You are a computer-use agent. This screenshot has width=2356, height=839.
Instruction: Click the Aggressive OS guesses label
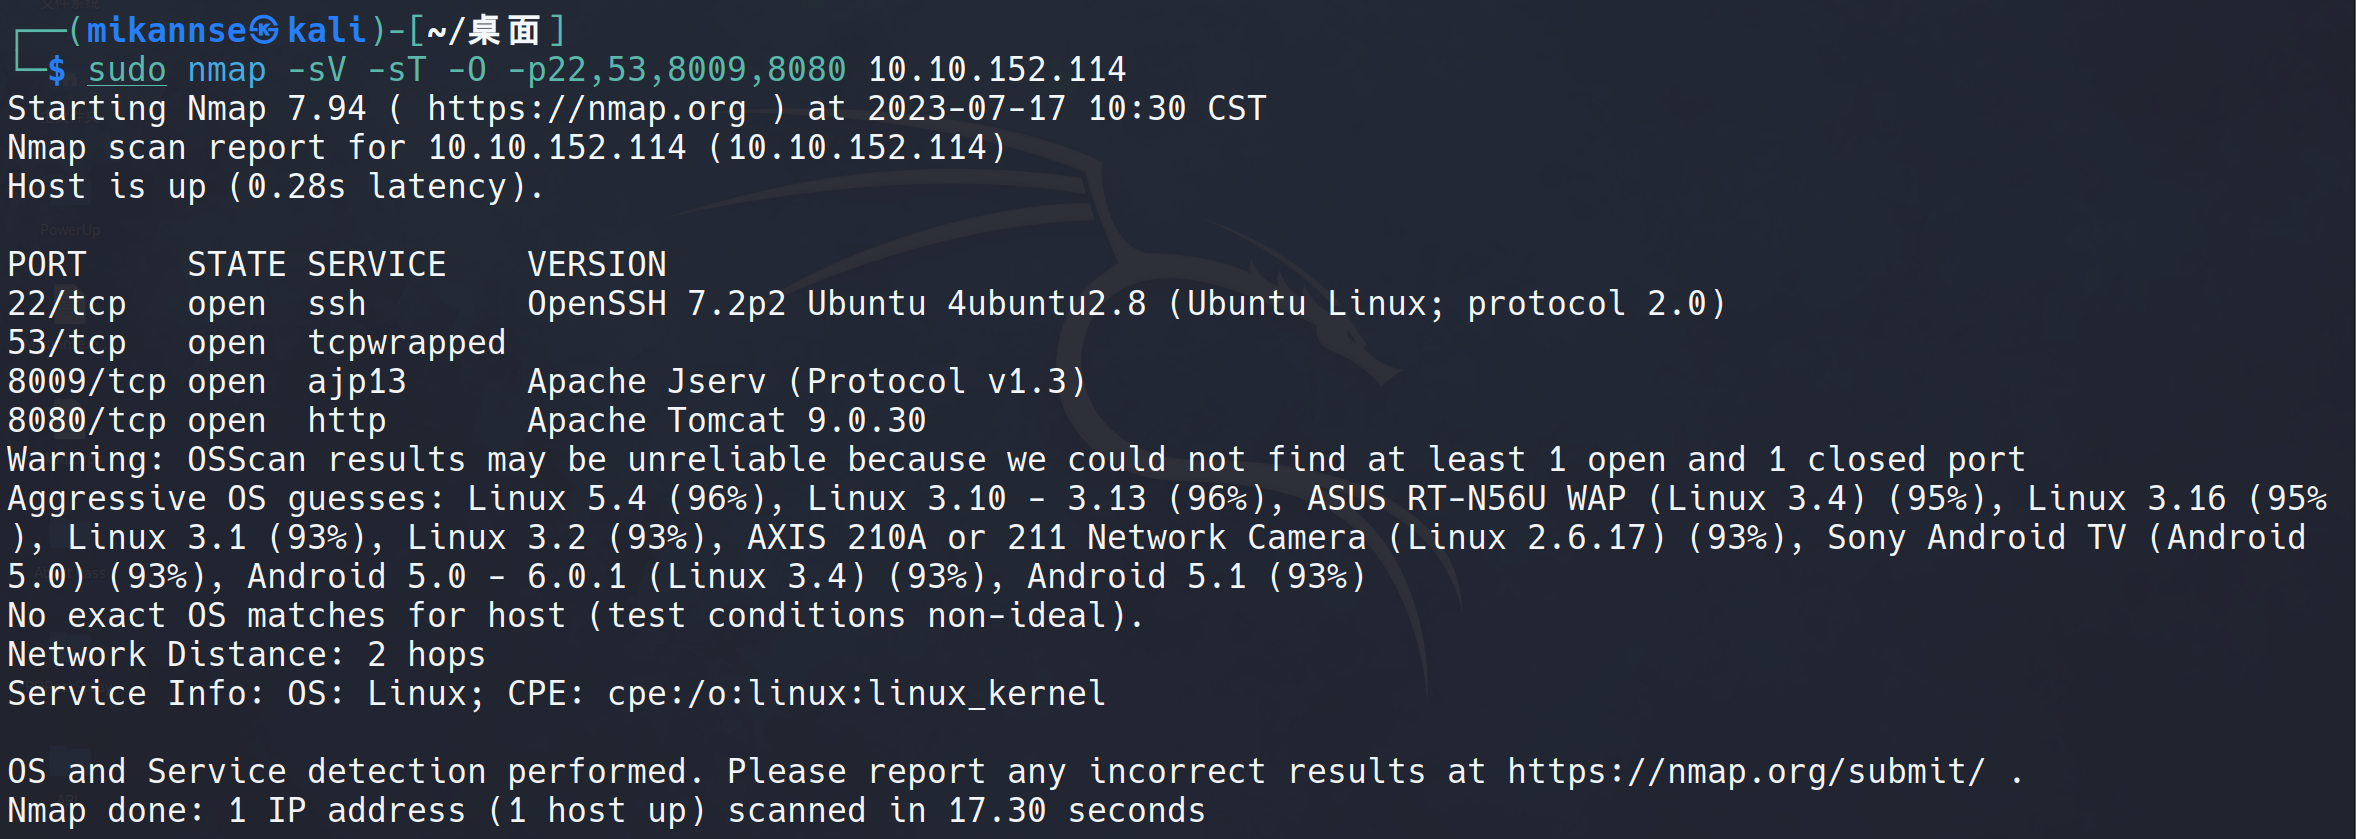tap(226, 499)
